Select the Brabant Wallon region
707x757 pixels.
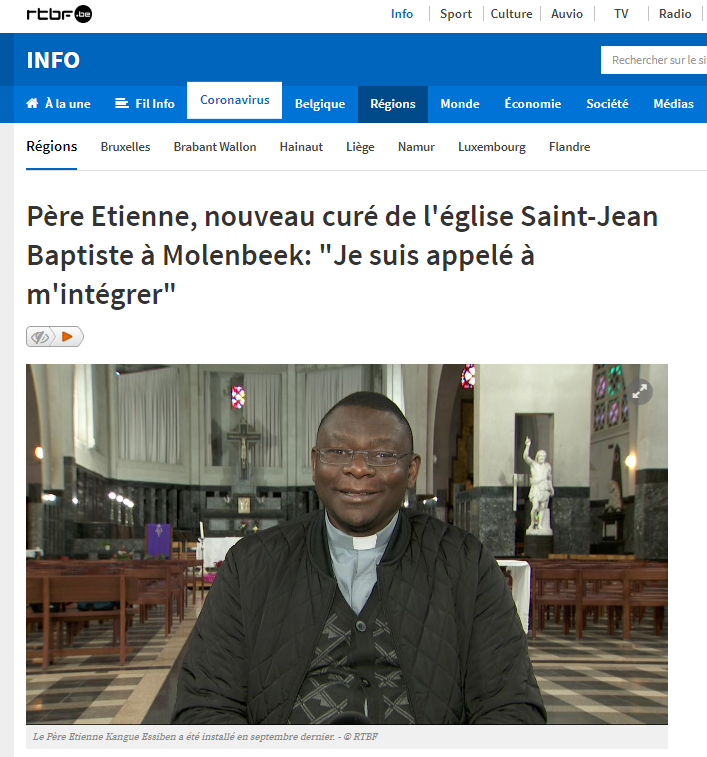point(215,147)
